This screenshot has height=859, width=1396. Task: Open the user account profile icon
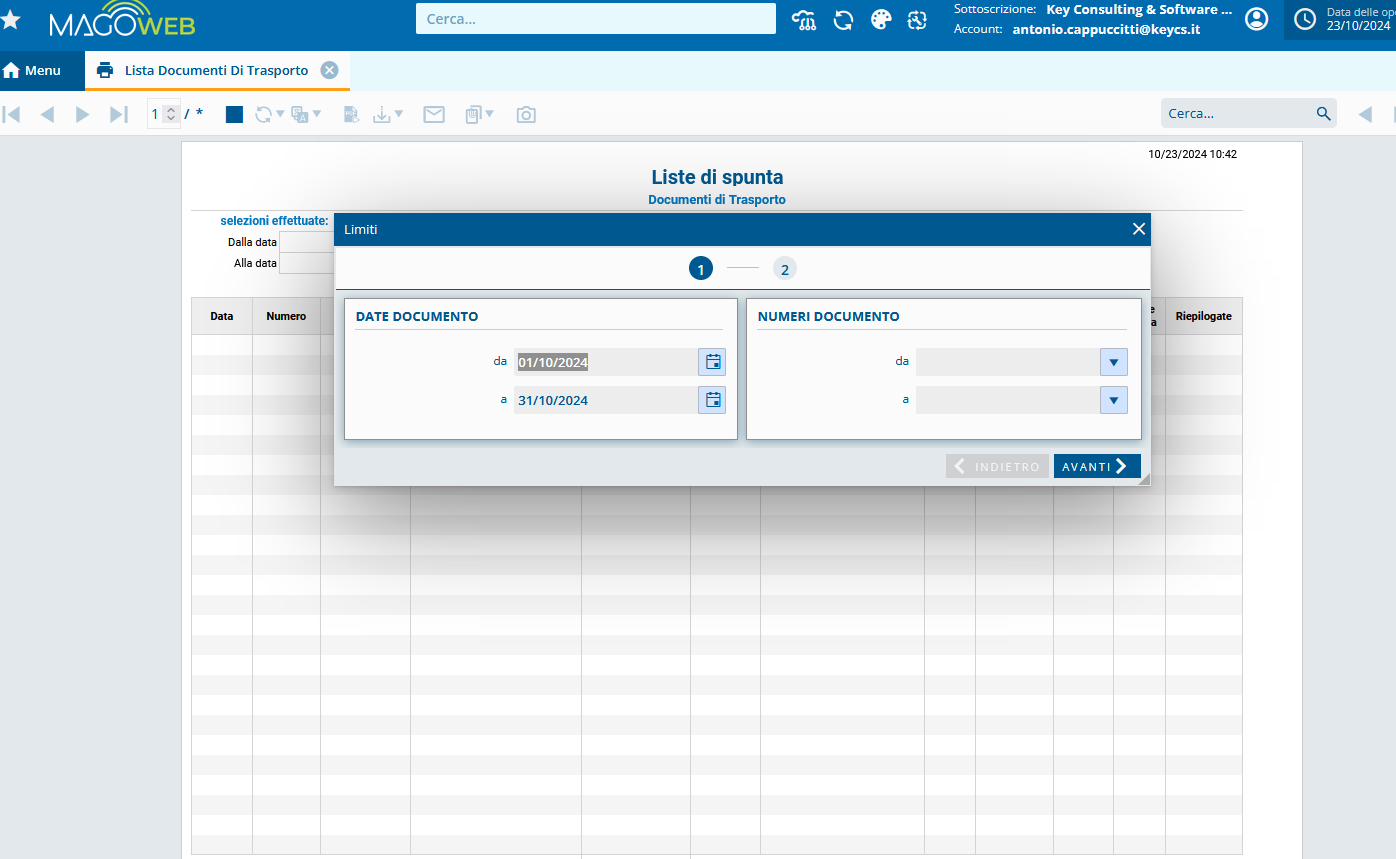[x=1256, y=20]
